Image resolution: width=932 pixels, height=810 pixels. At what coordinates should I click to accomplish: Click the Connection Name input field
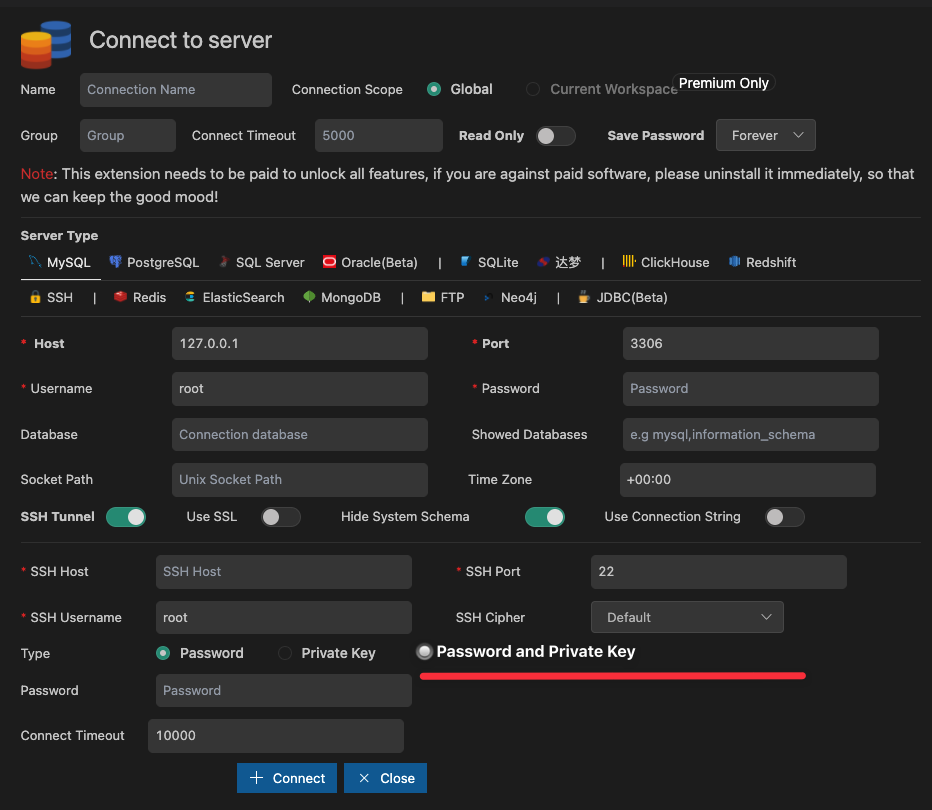click(x=175, y=90)
